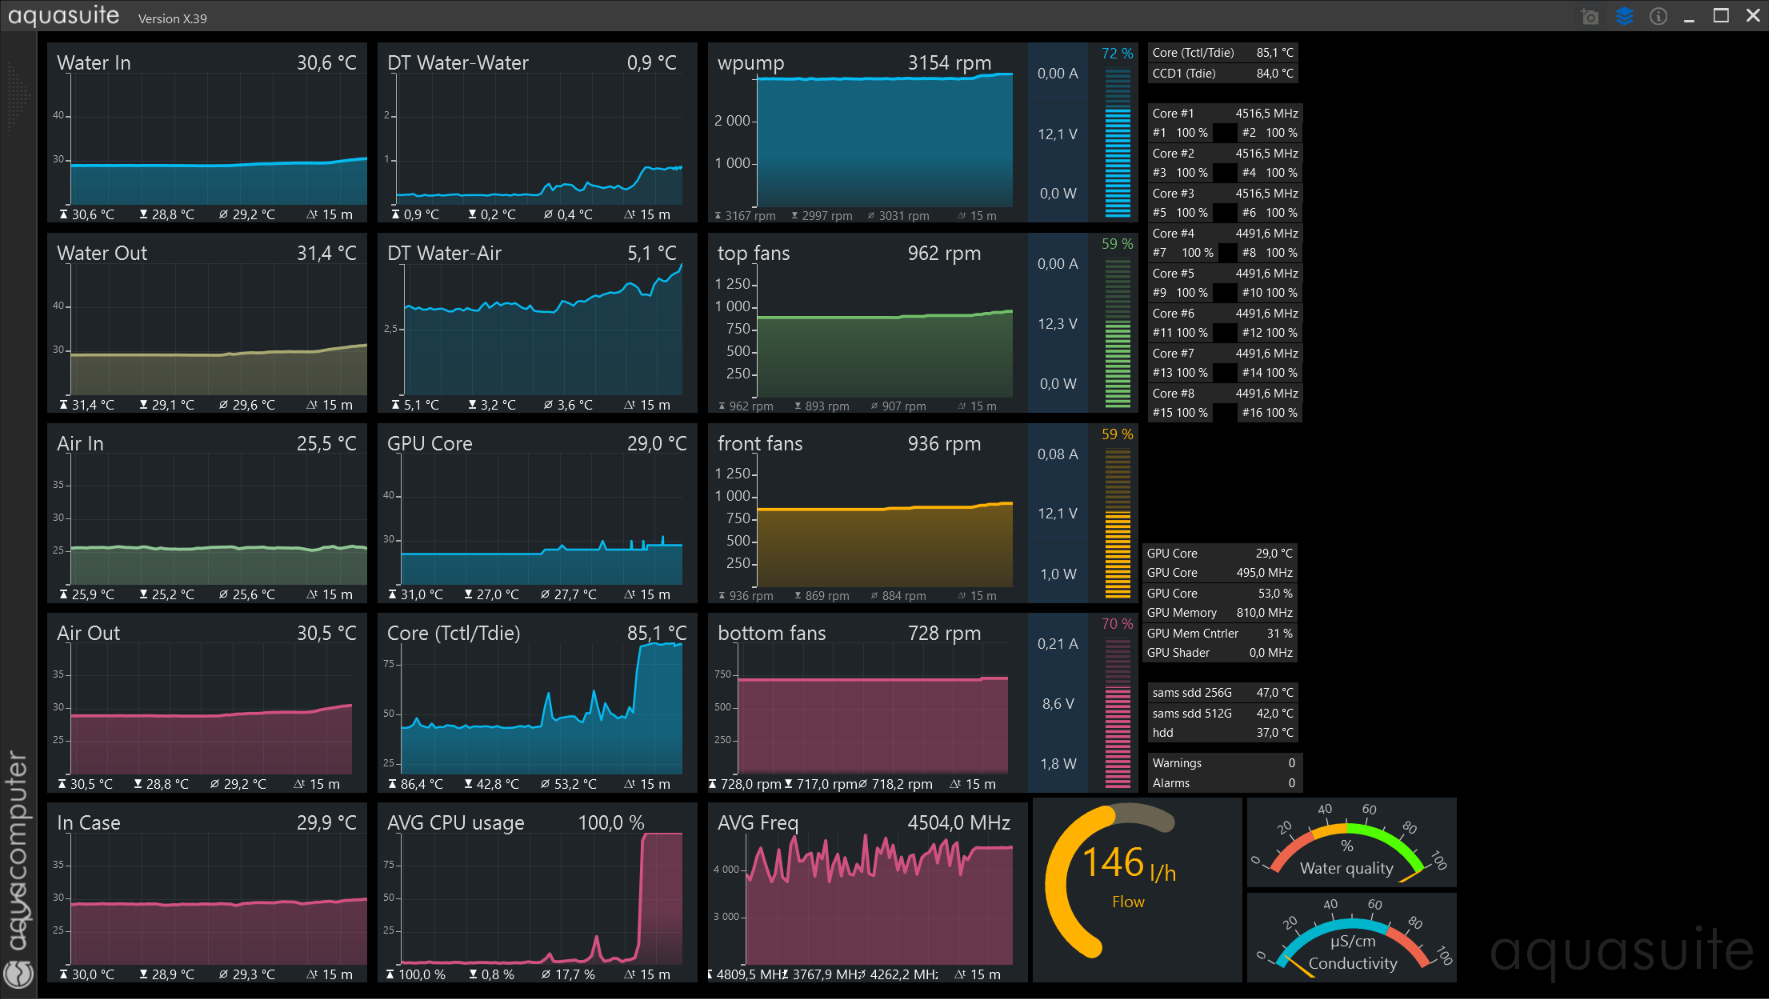Open the bottom fans rpm chart
Screen dimensions: 1769x999
tap(867, 704)
